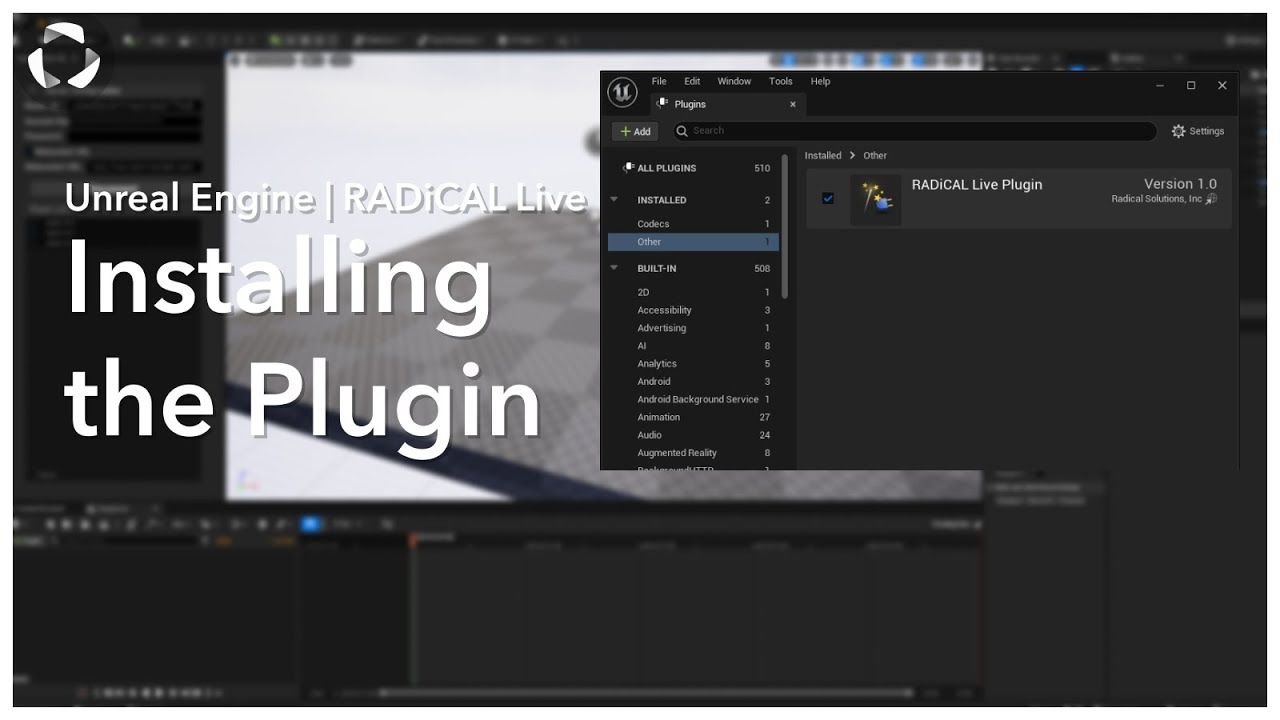
Task: Click the Installed breadcrumb link
Action: click(823, 156)
